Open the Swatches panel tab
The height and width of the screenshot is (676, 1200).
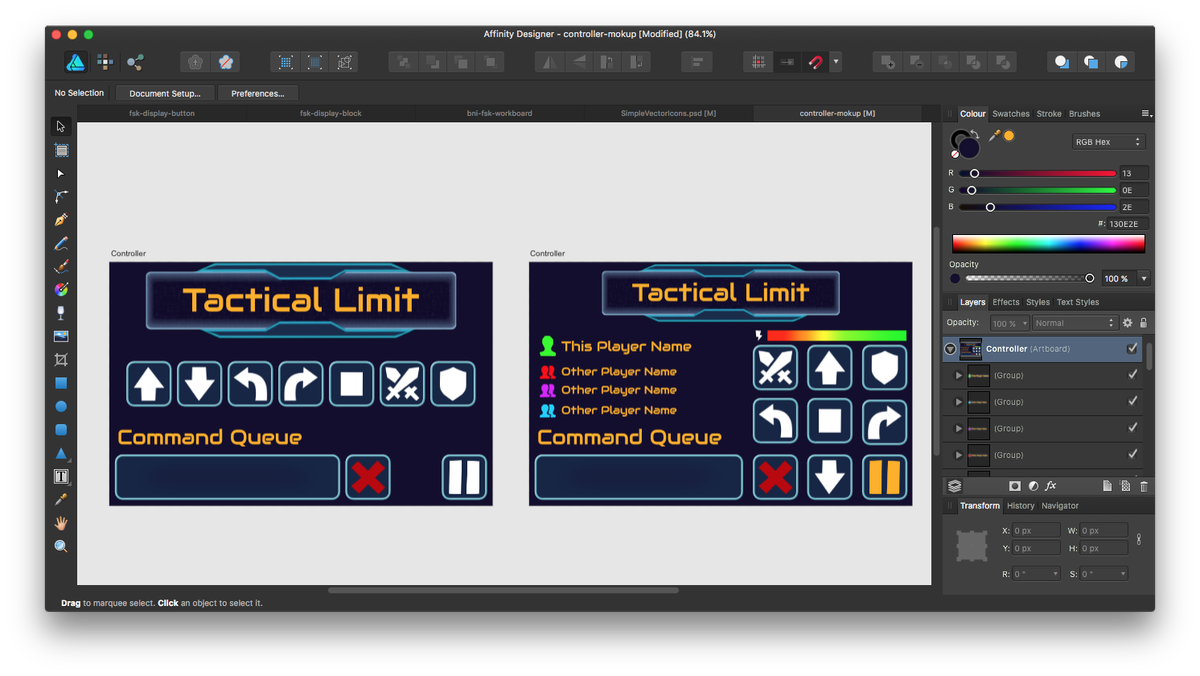click(x=1011, y=114)
